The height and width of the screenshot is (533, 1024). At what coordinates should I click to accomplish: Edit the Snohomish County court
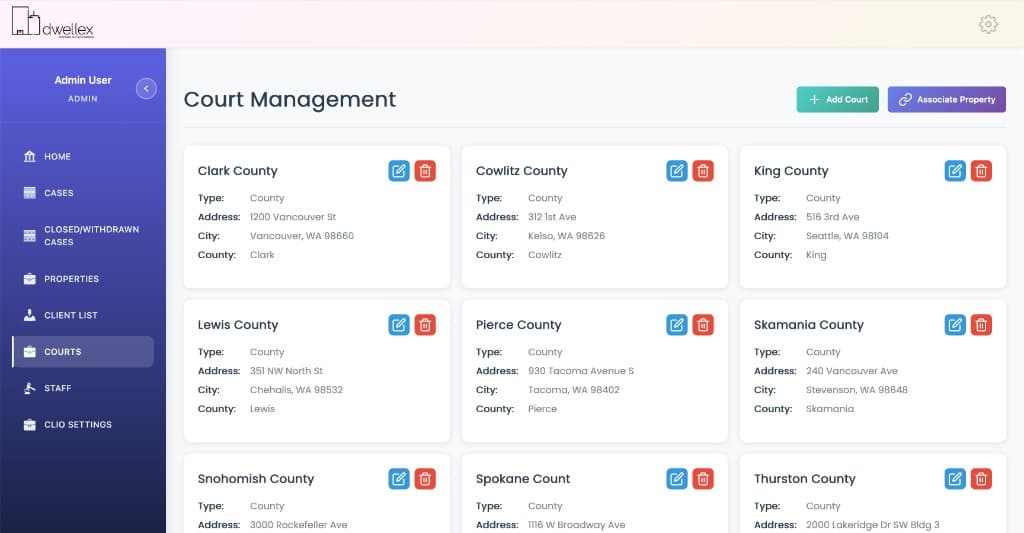click(x=399, y=479)
